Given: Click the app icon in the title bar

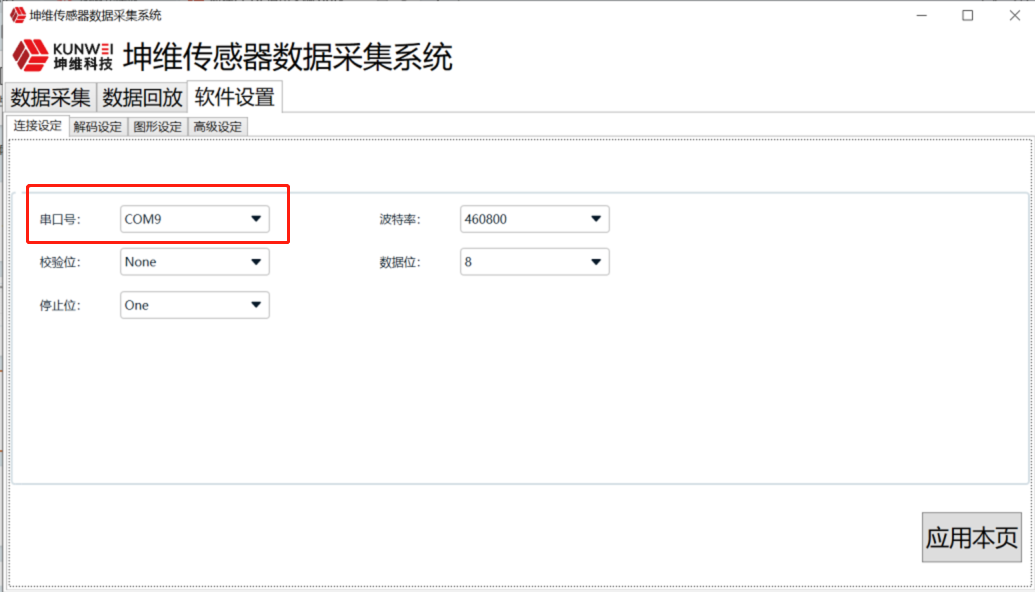Looking at the screenshot, I should 17,15.
